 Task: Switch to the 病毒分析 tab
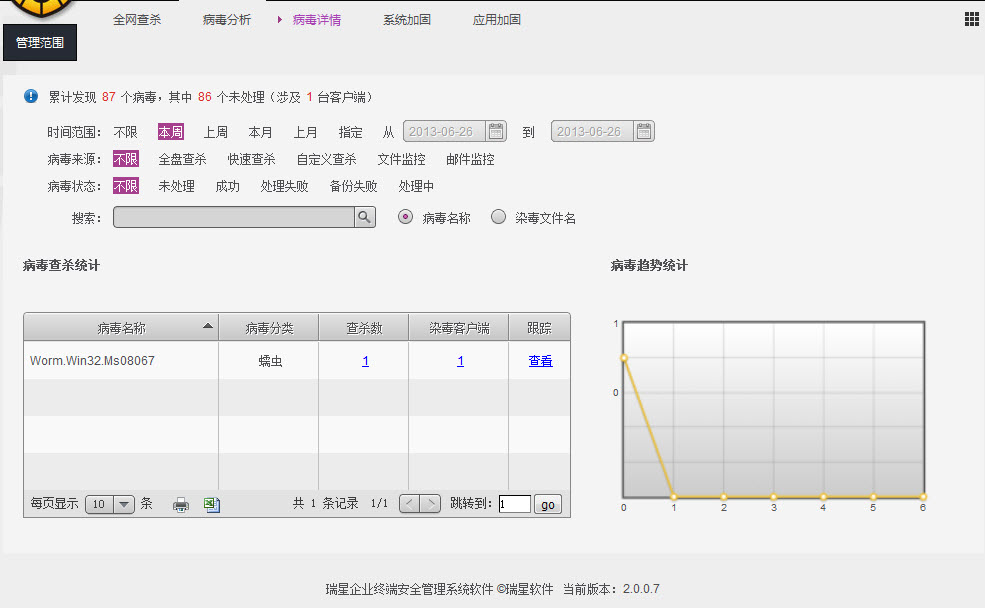click(227, 20)
